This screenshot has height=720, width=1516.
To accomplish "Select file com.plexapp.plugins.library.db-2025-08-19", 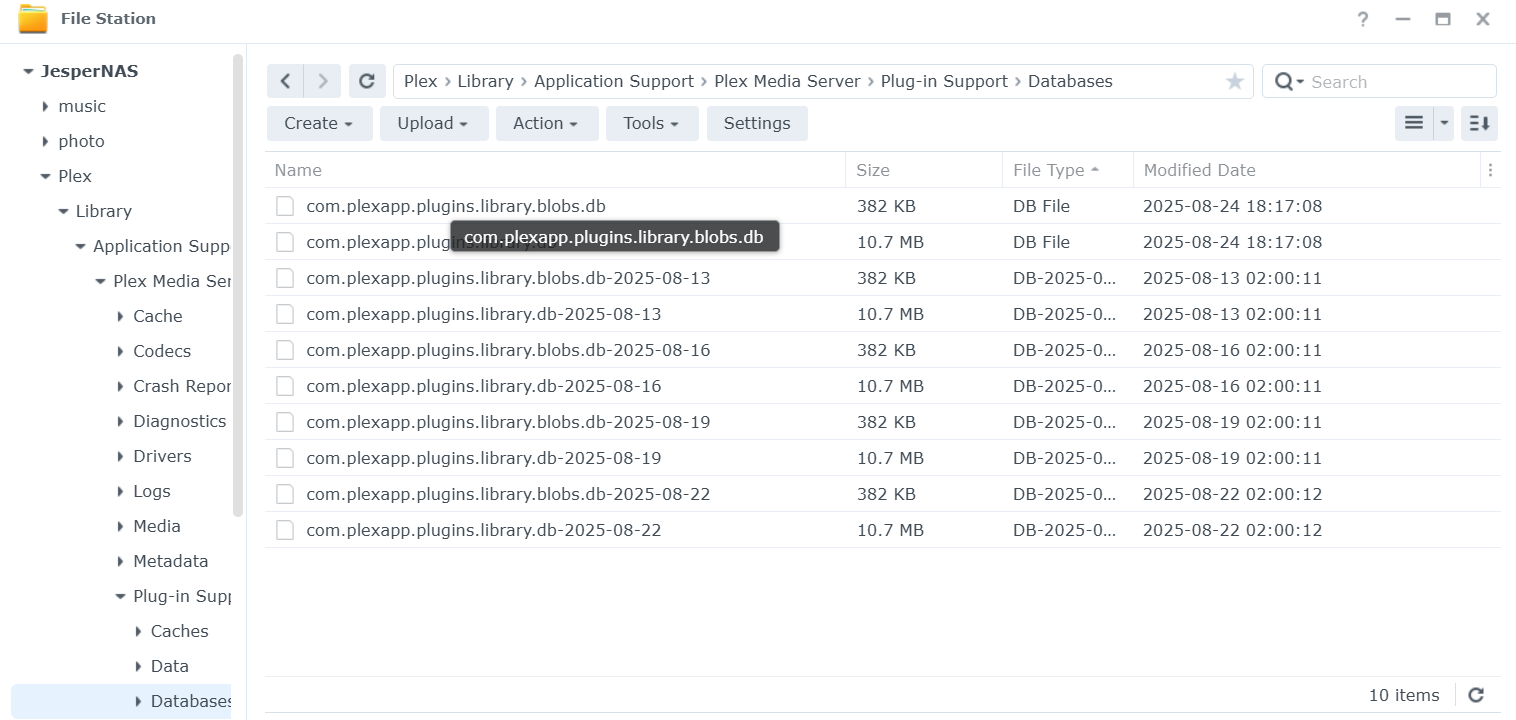I will (x=484, y=458).
